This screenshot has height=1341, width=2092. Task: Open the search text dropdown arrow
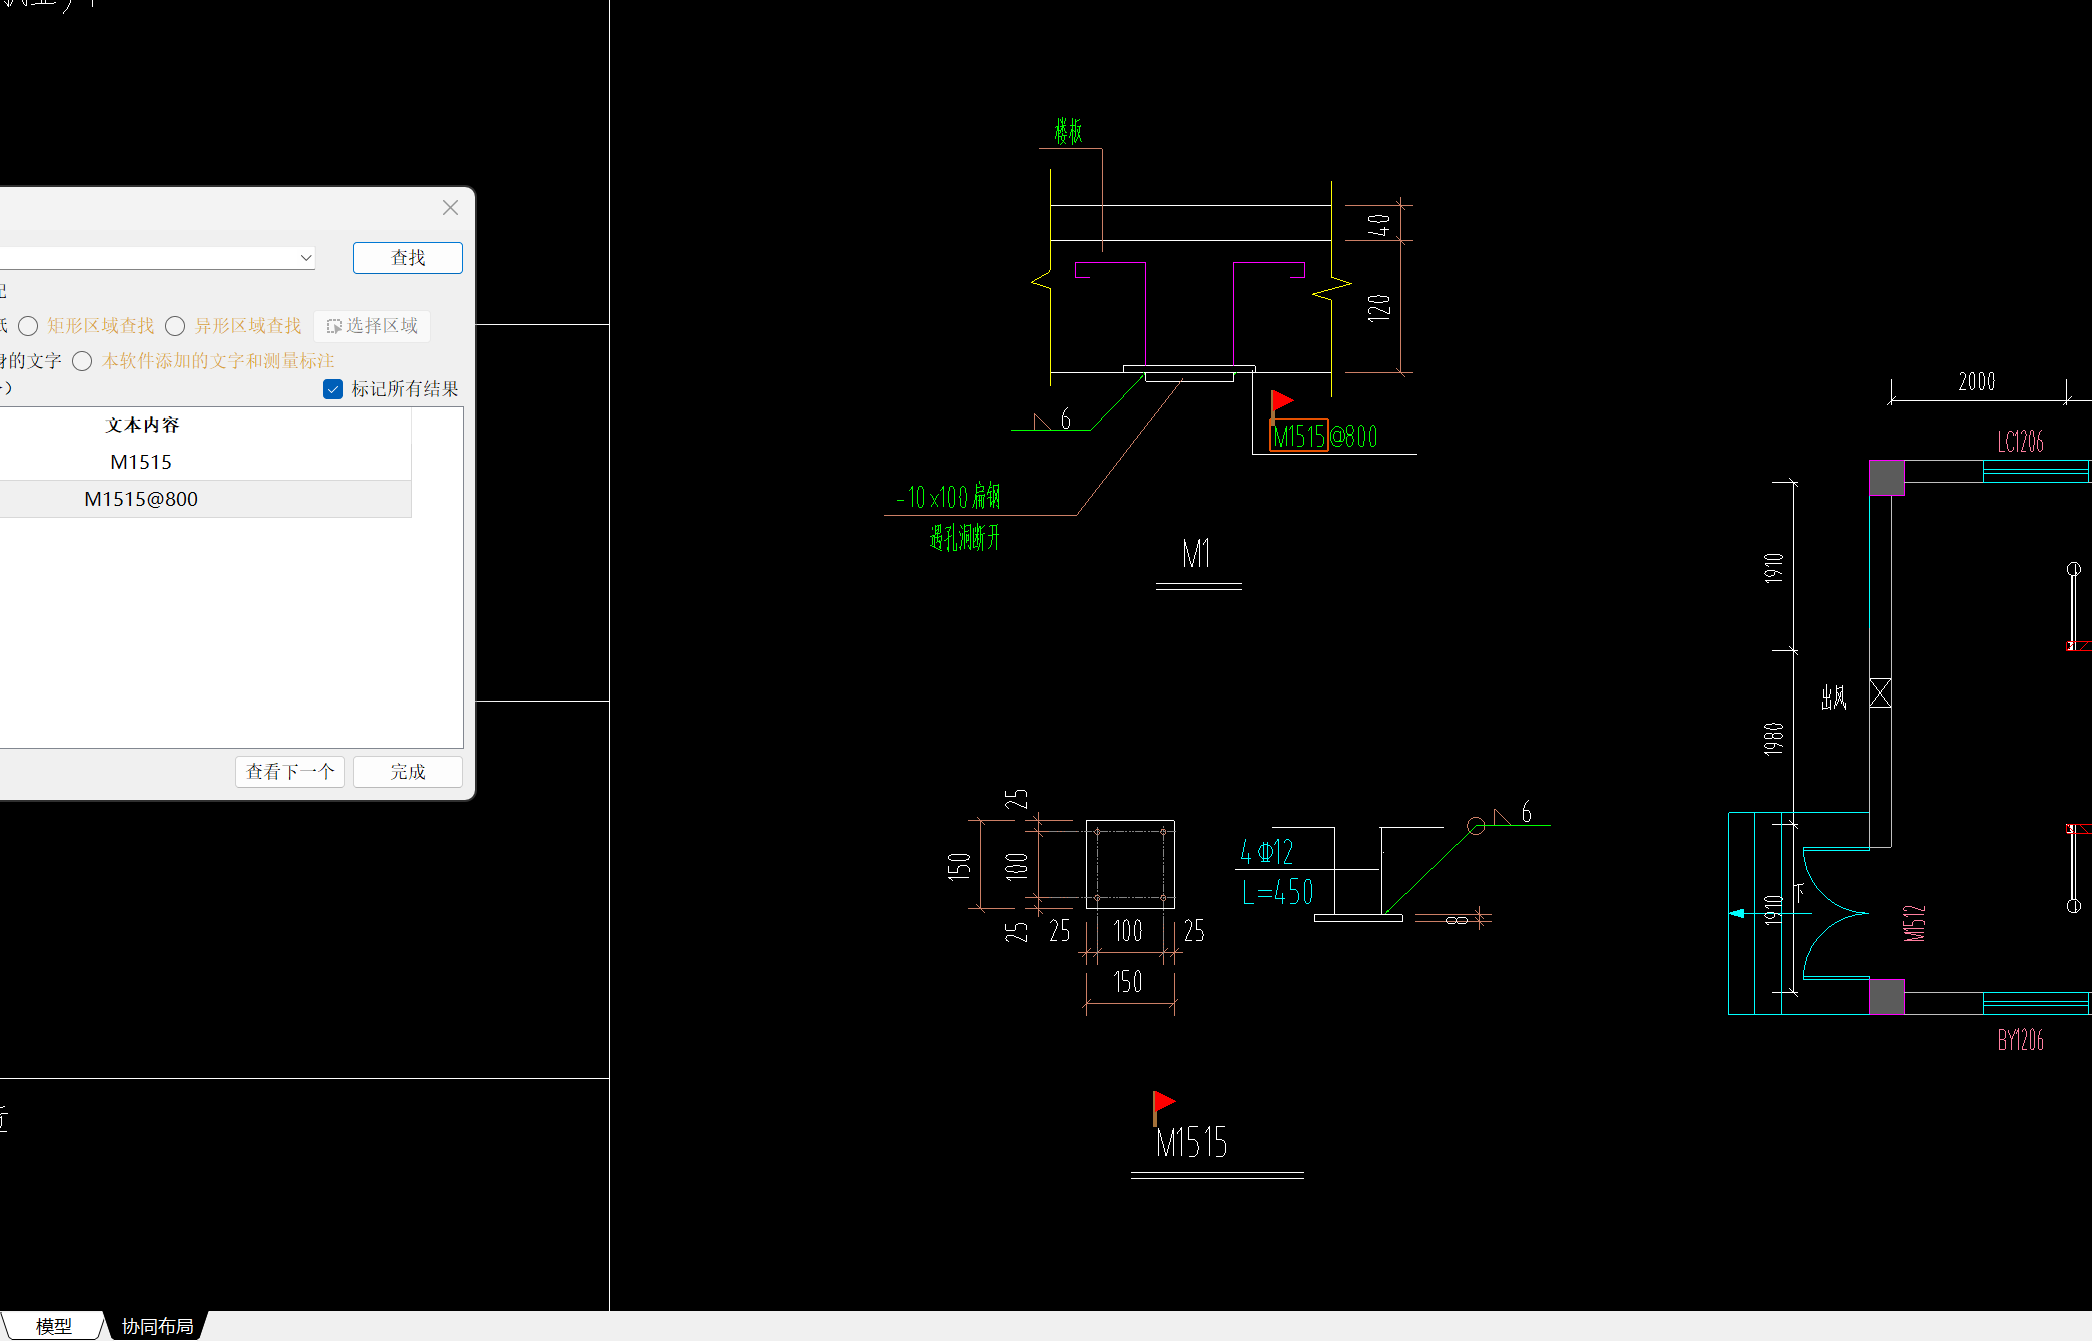[x=306, y=258]
